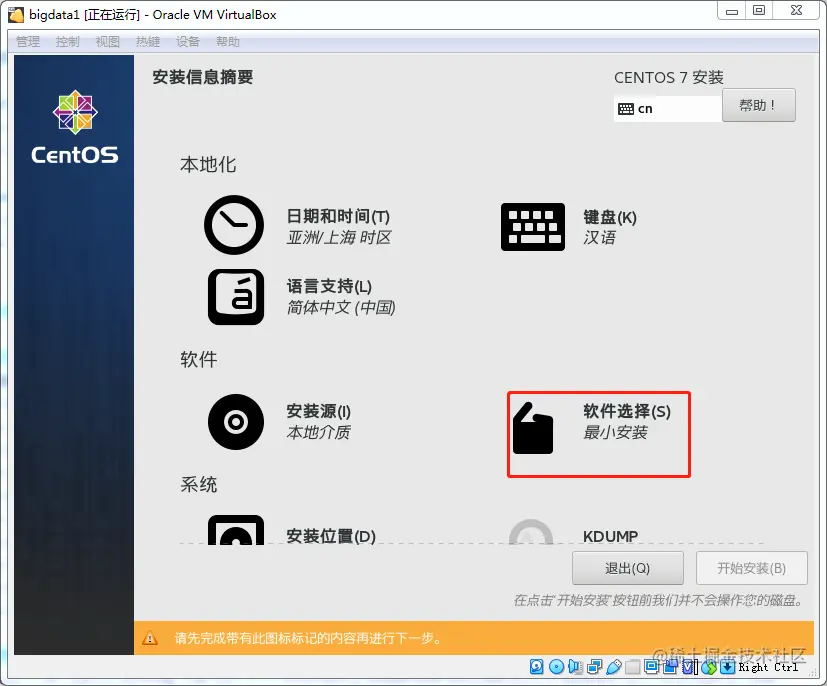
Task: Click the display settings status icon
Action: (651, 667)
